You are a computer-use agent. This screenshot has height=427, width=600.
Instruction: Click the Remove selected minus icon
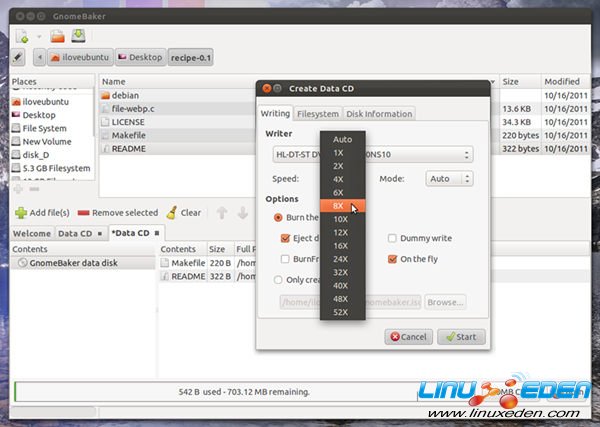(x=83, y=213)
